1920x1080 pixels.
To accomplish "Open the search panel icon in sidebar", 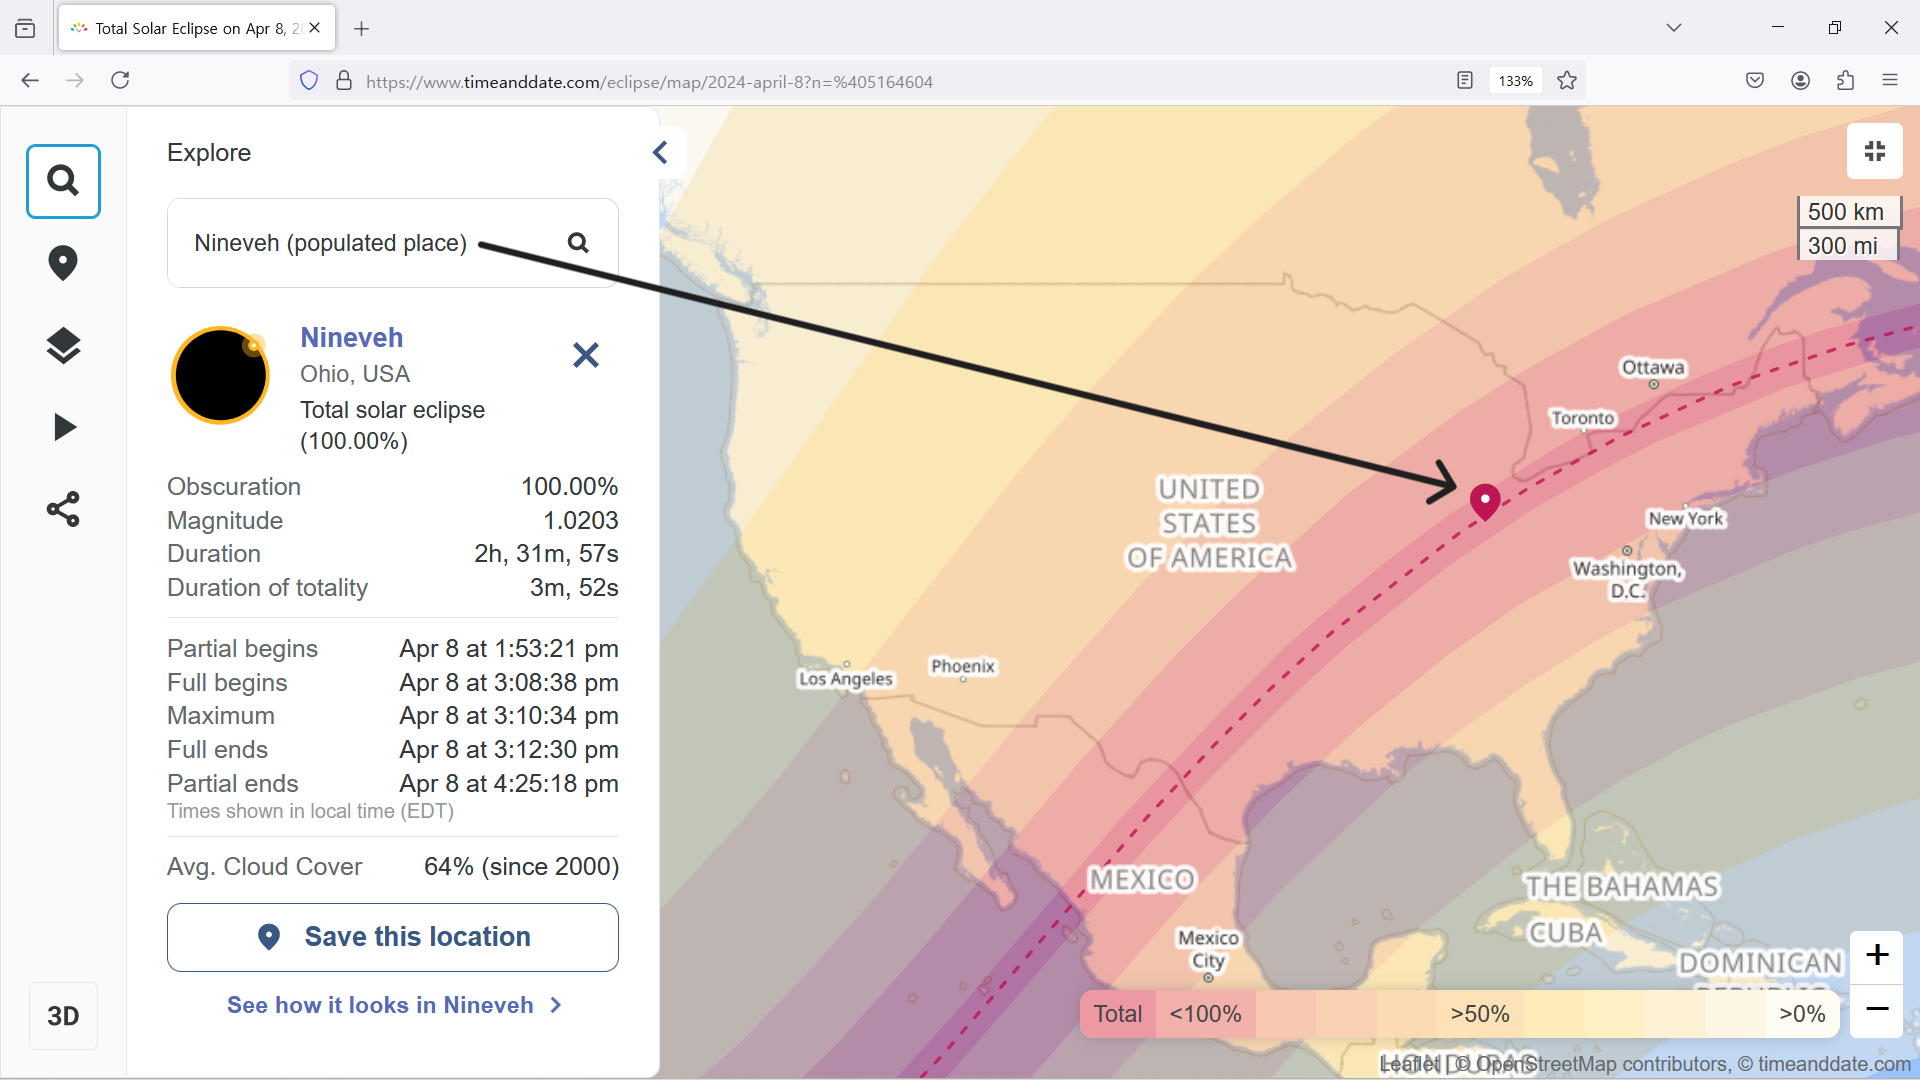I will pos(63,181).
